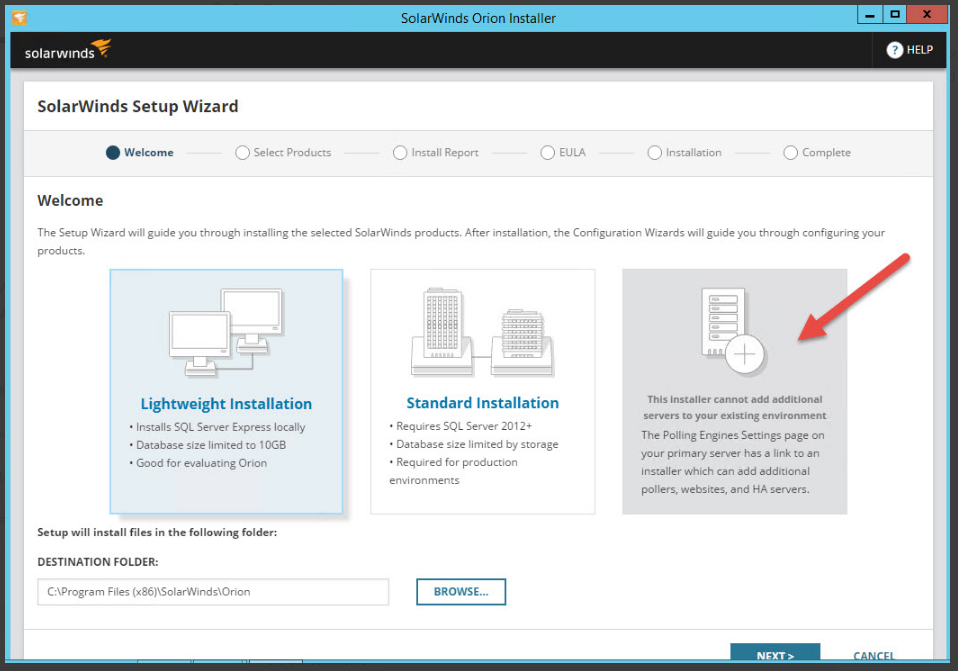Viewport: 958px width, 671px height.
Task: Click the two-monitors Lightweight Installation illustration
Action: (226, 332)
